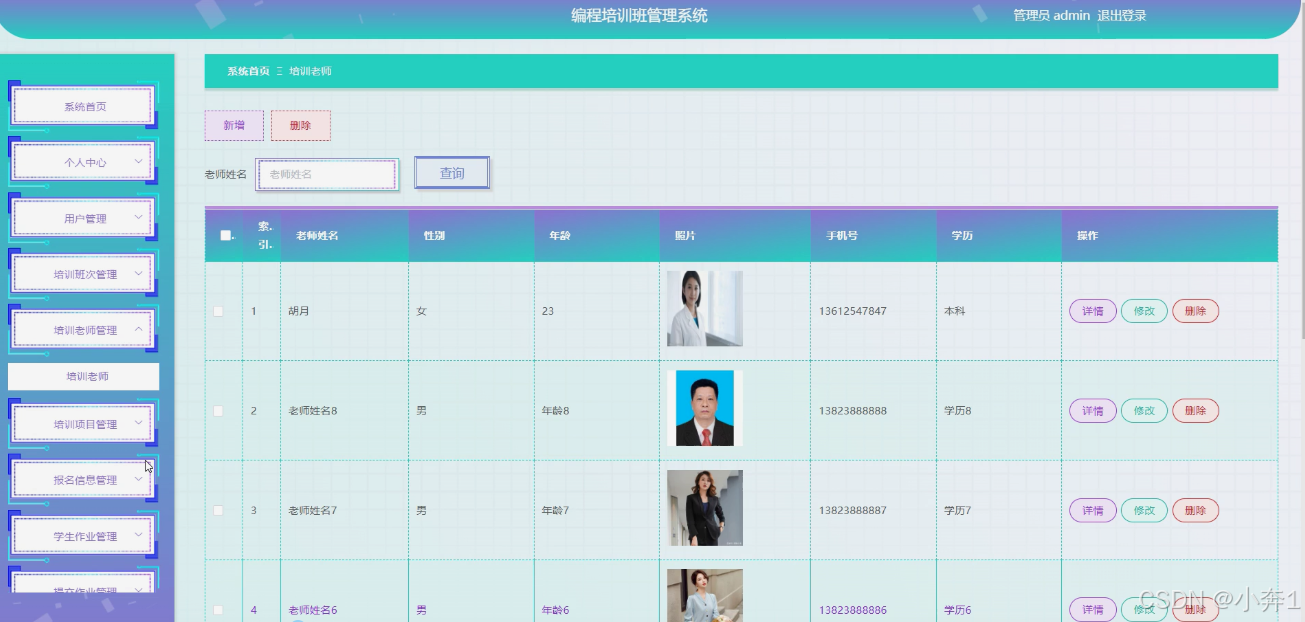Open 用户管理 in the sidebar
Image resolution: width=1305 pixels, height=622 pixels.
point(83,218)
